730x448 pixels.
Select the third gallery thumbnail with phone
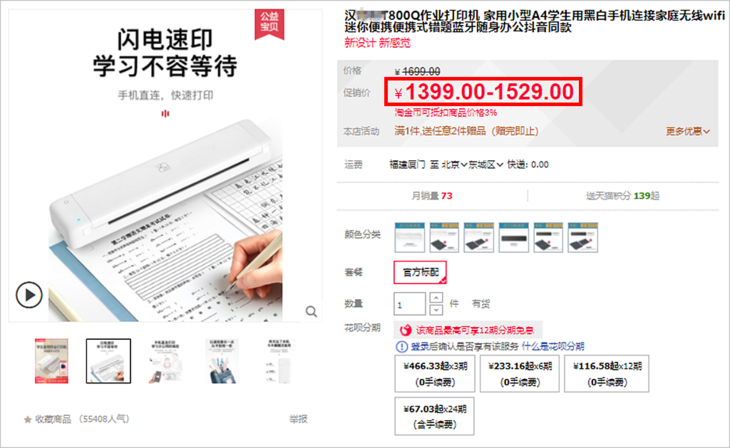pos(165,361)
